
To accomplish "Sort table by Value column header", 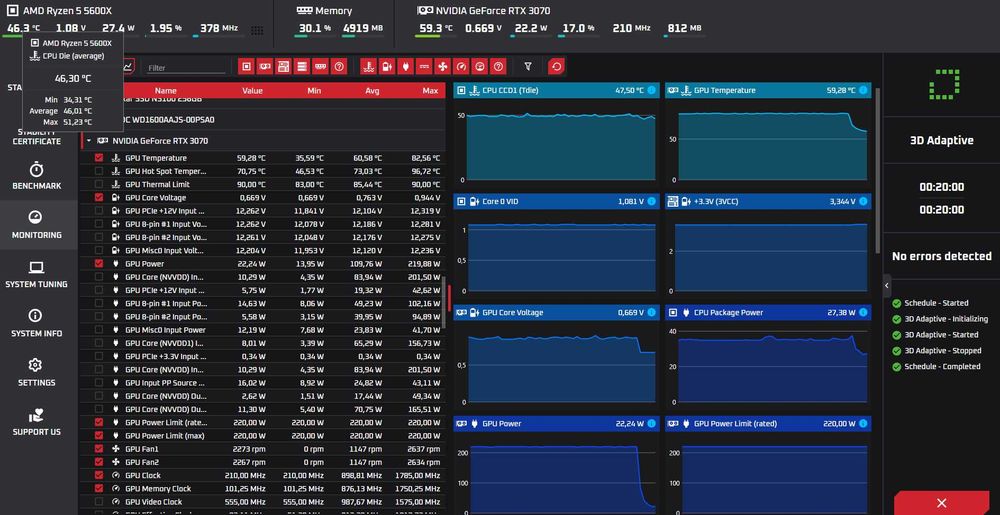I will pyautogui.click(x=253, y=91).
